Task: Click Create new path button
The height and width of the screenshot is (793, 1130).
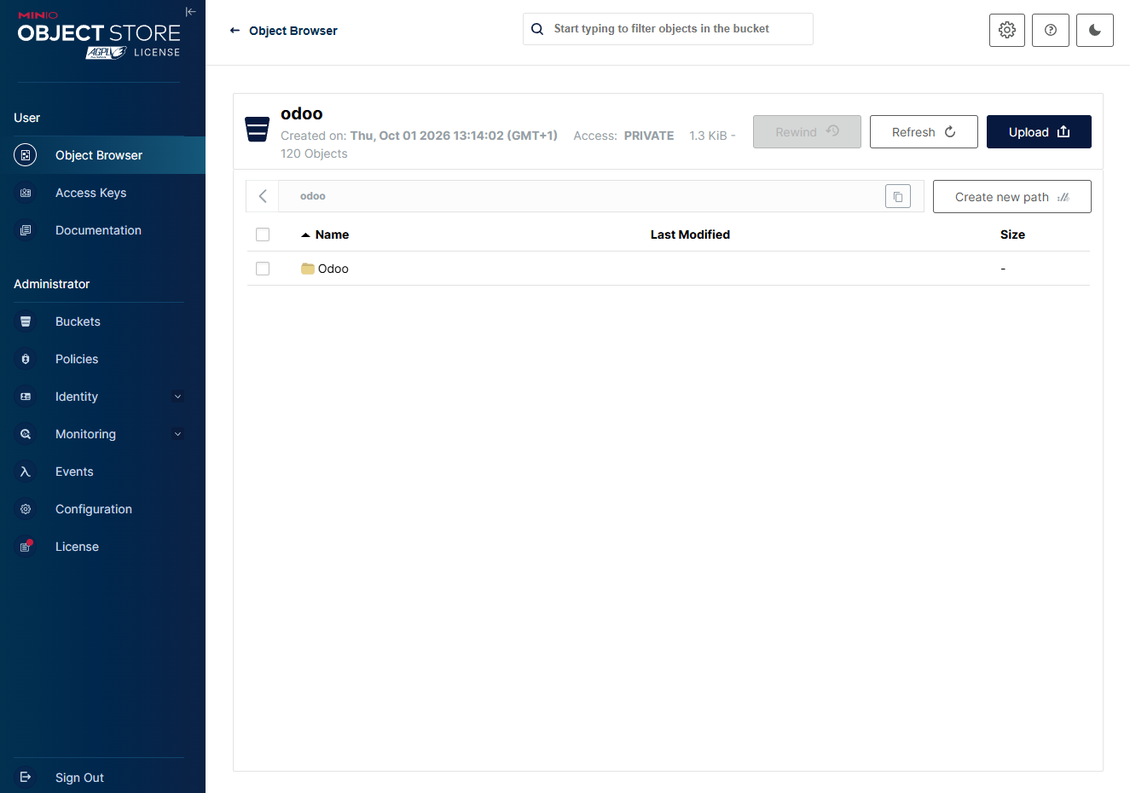Action: (x=1012, y=197)
